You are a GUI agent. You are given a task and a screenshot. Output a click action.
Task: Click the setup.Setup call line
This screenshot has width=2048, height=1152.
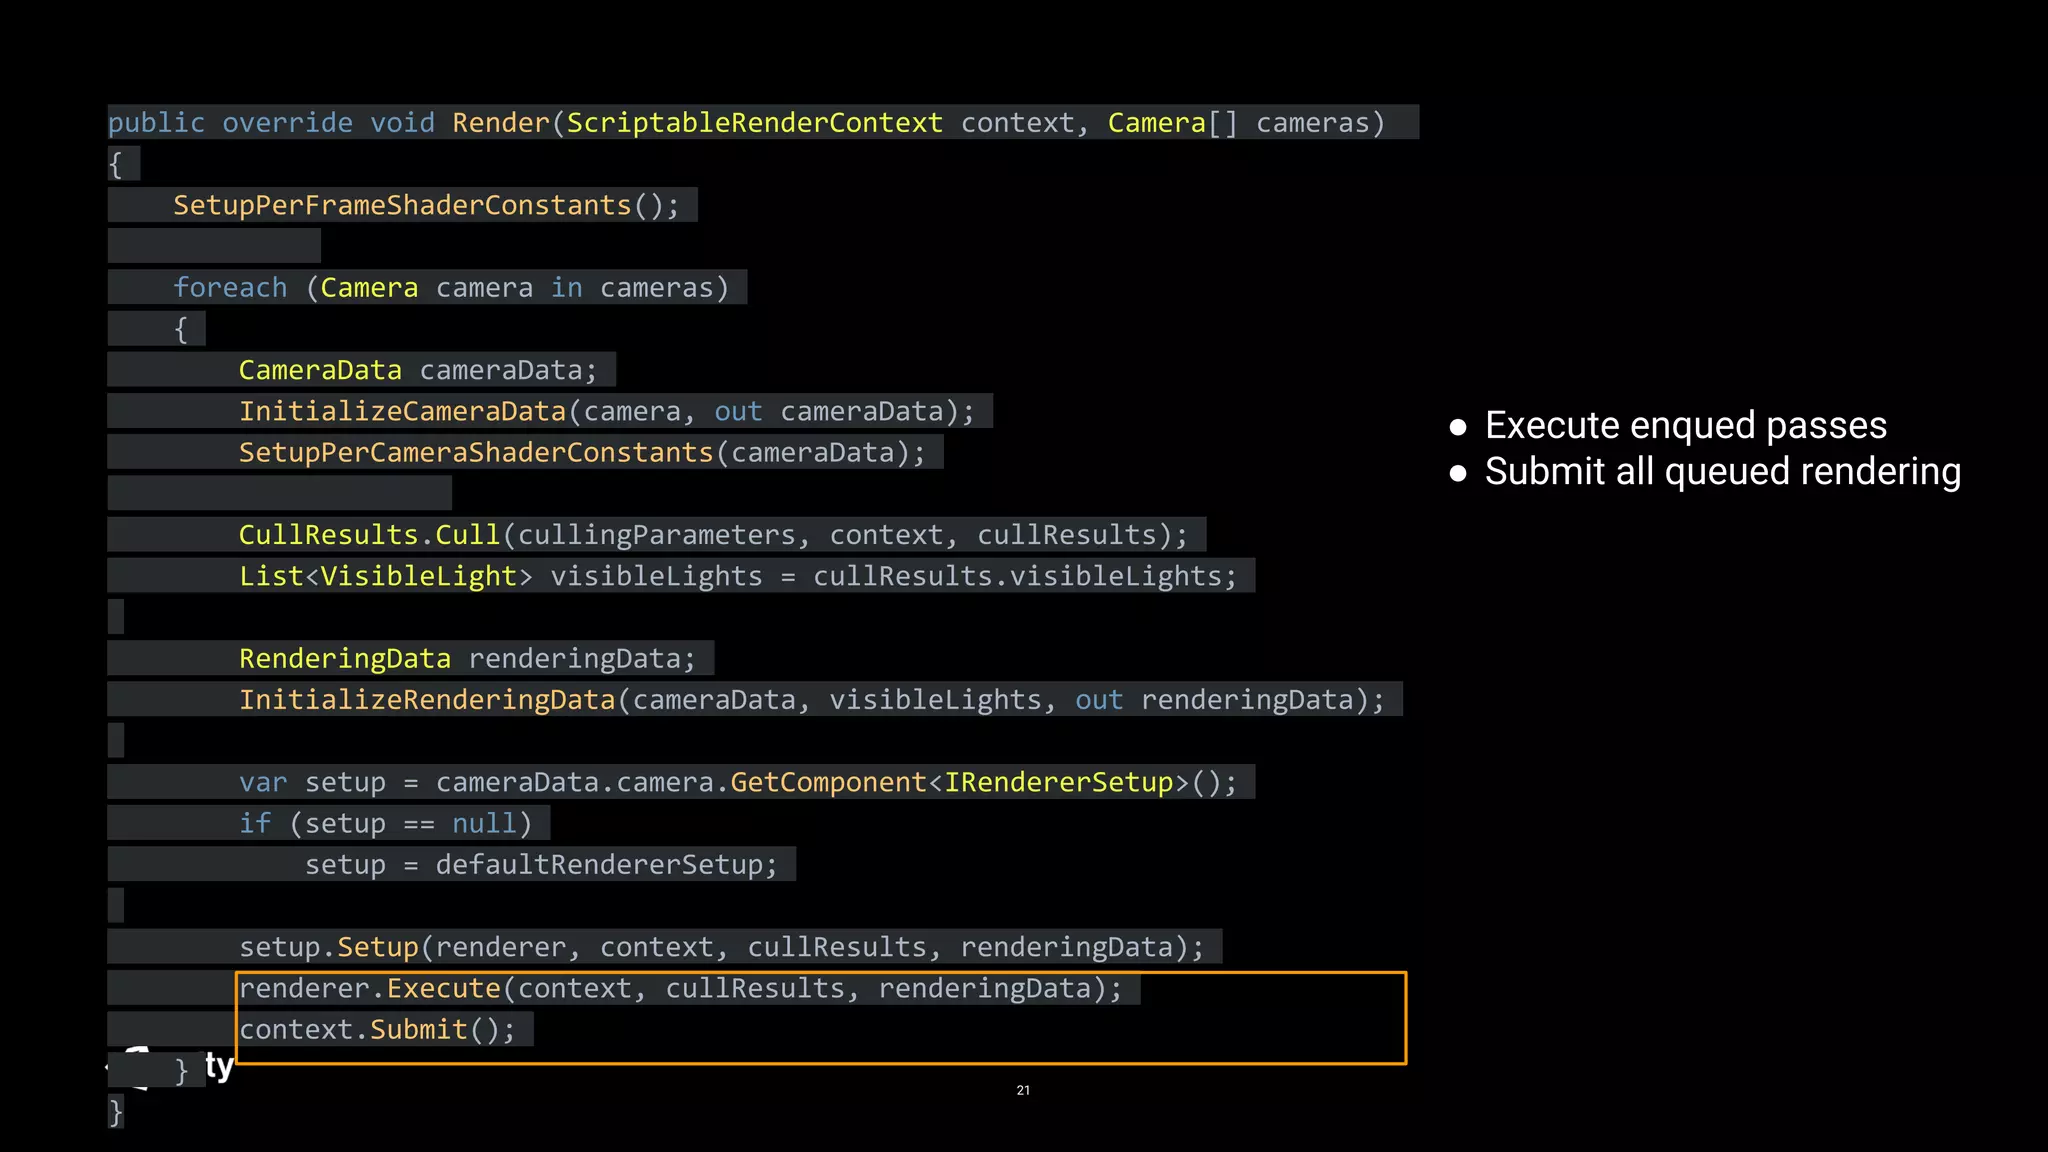coord(720,947)
